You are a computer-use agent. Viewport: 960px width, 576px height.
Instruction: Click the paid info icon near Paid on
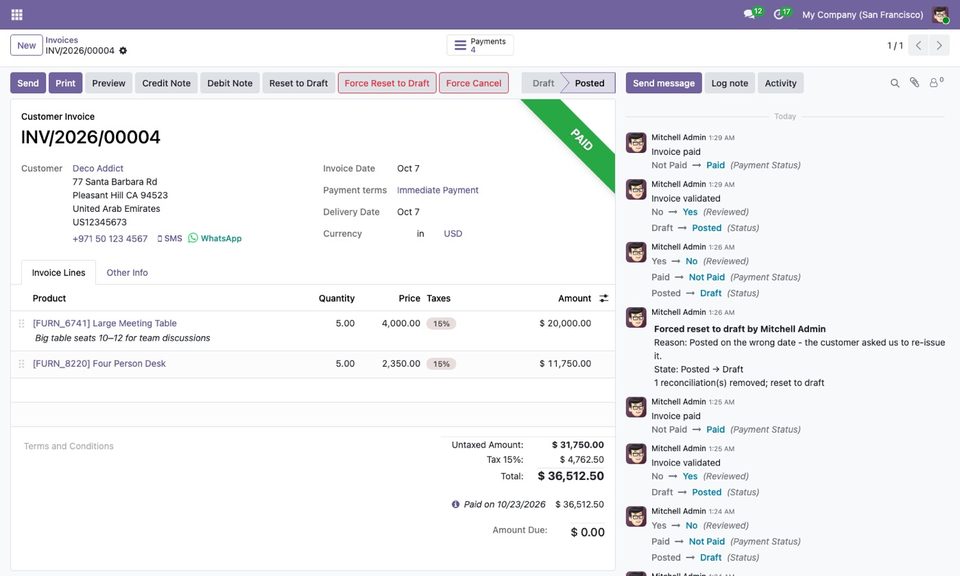455,504
